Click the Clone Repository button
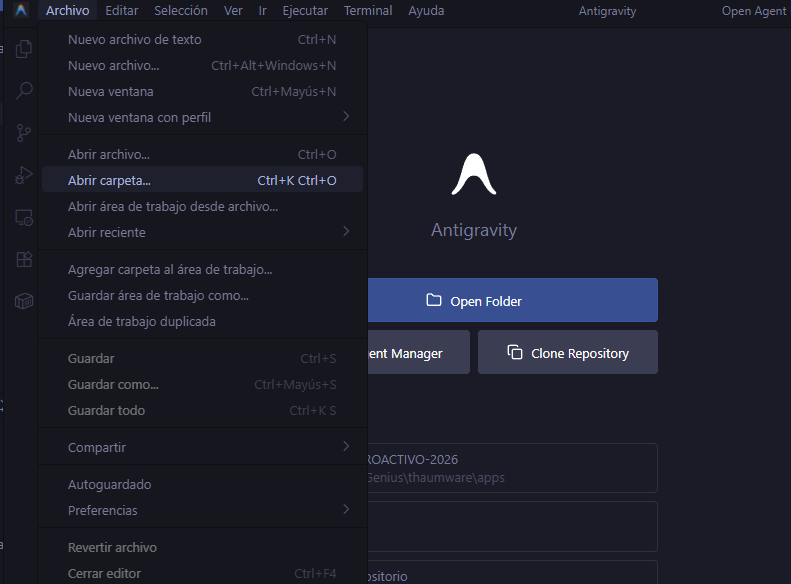791x584 pixels. point(567,353)
